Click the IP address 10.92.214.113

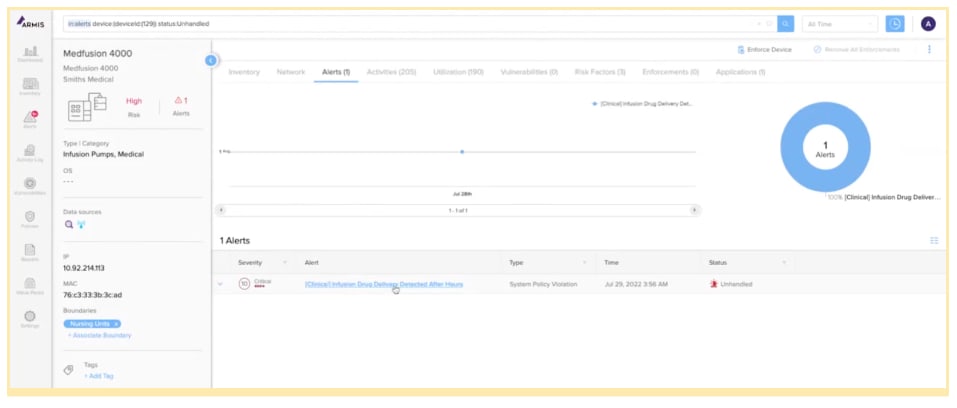click(x=84, y=268)
